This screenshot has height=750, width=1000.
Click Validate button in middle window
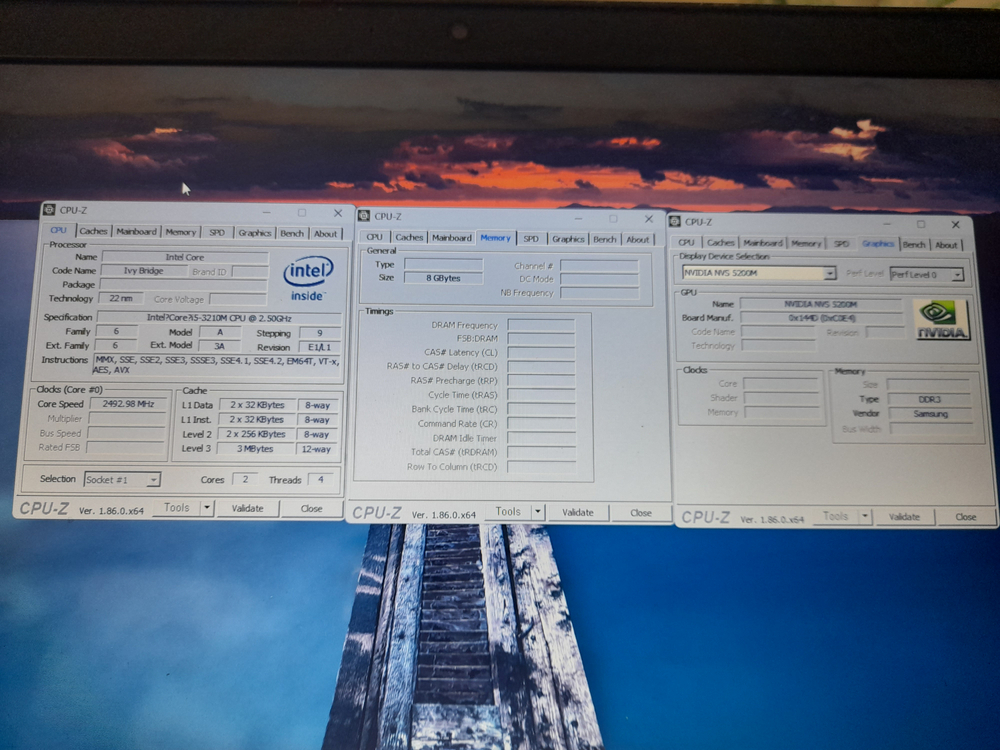[578, 512]
